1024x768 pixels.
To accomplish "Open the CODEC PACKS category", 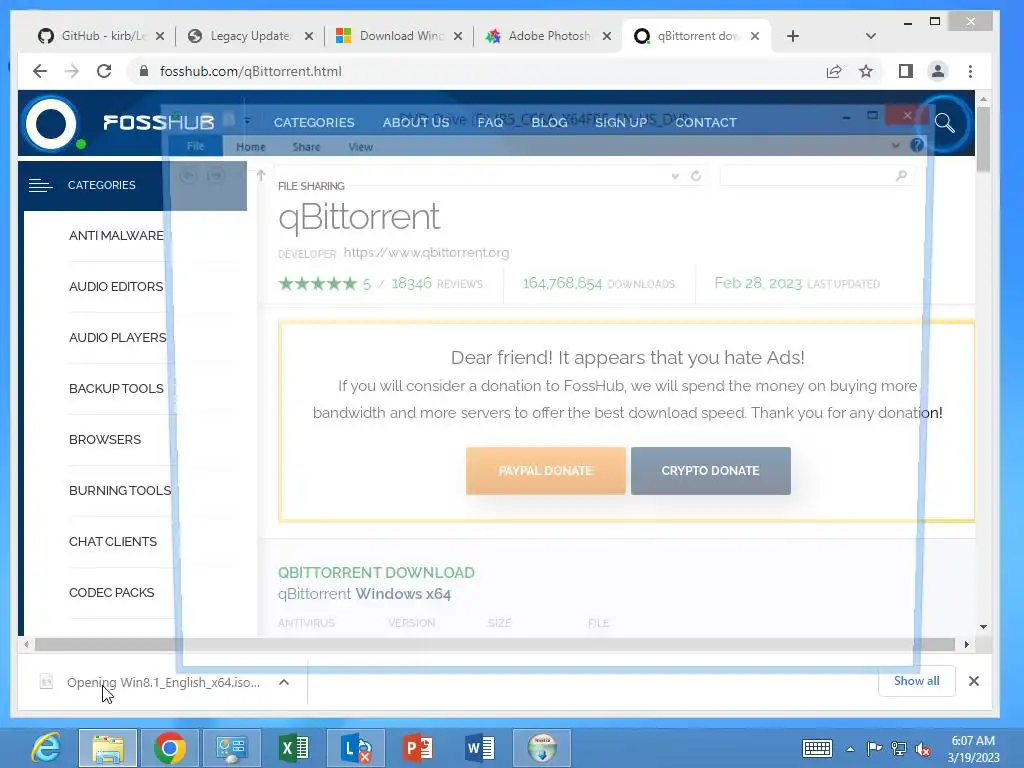I will 112,592.
